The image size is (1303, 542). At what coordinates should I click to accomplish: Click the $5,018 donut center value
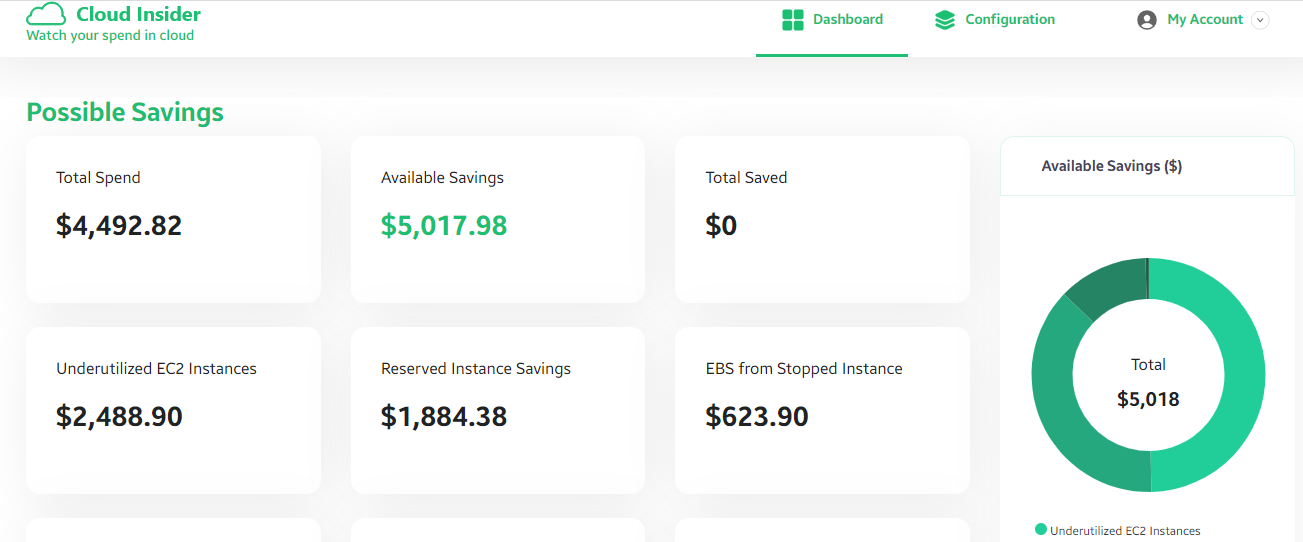click(1149, 400)
